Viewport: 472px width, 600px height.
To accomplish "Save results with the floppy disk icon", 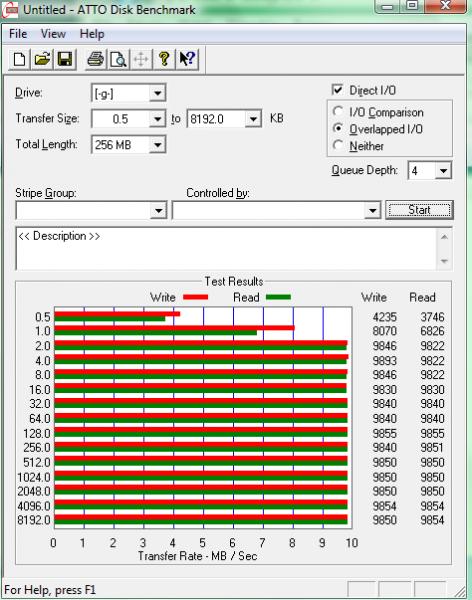I will click(x=65, y=59).
